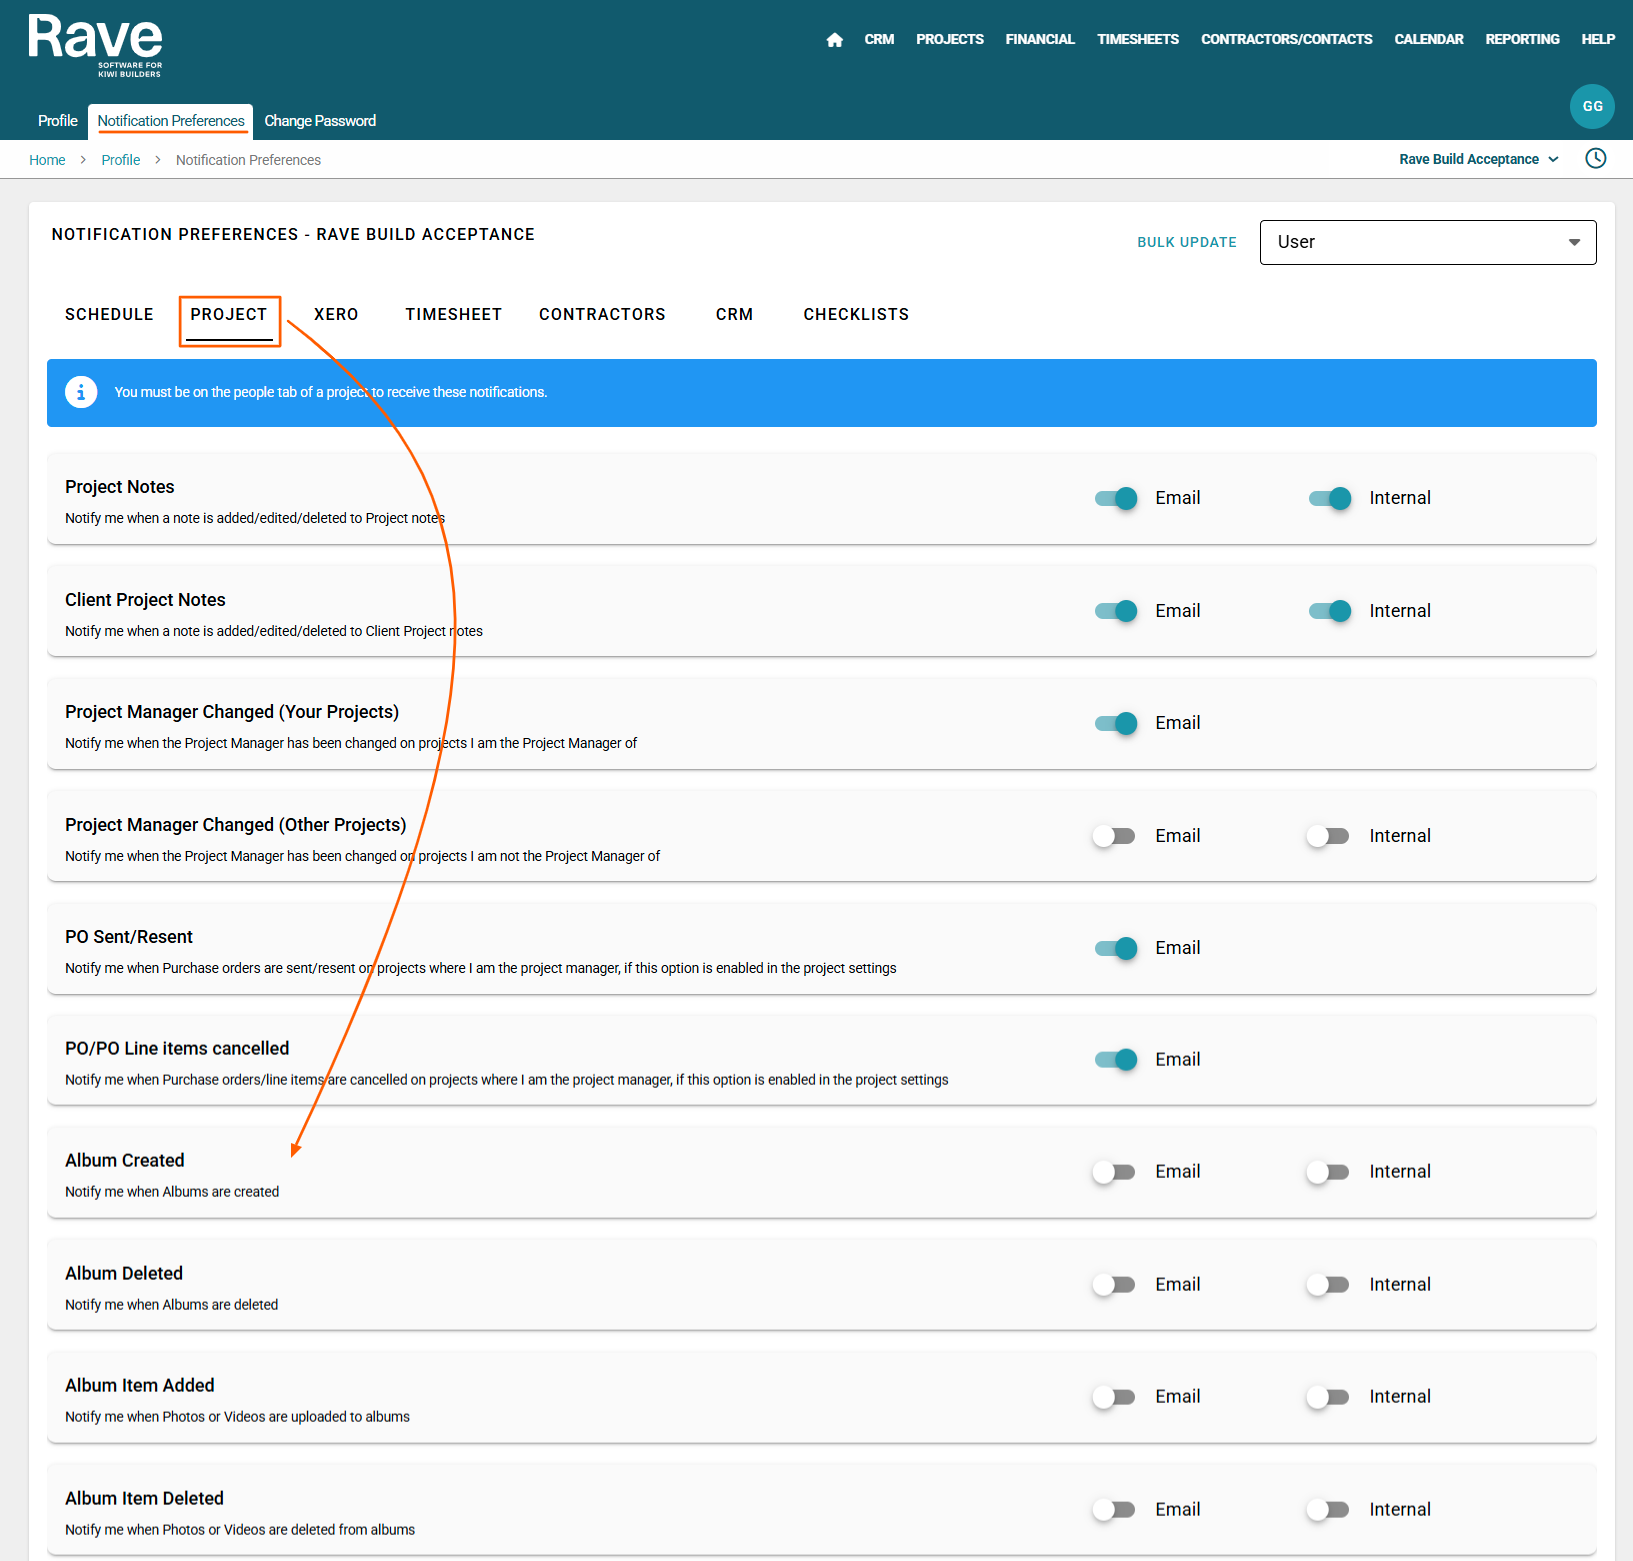1633x1561 pixels.
Task: Switch on Album Item Deleted Email
Action: pos(1114,1510)
